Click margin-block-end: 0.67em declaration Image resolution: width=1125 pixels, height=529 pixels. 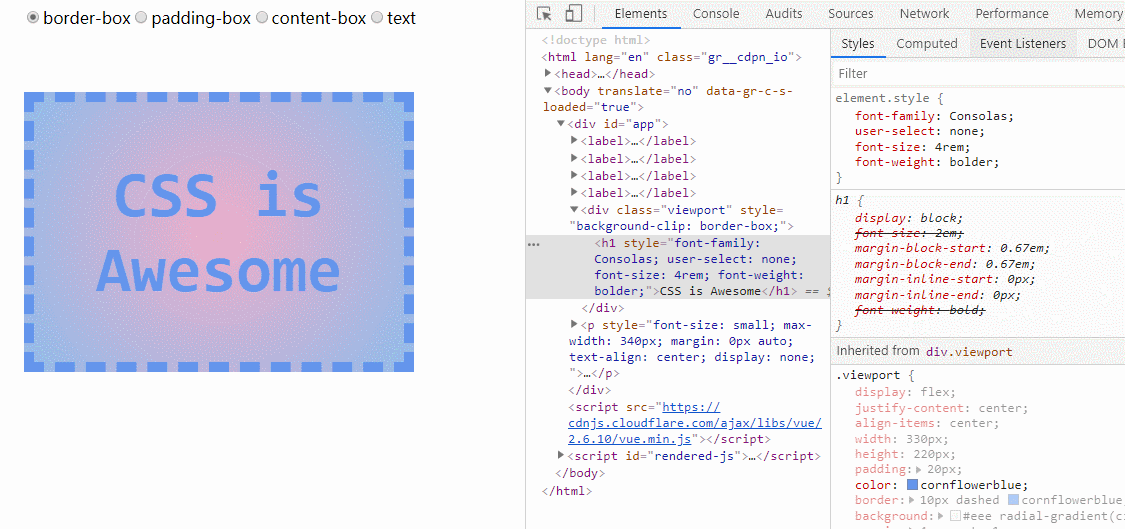click(x=944, y=264)
